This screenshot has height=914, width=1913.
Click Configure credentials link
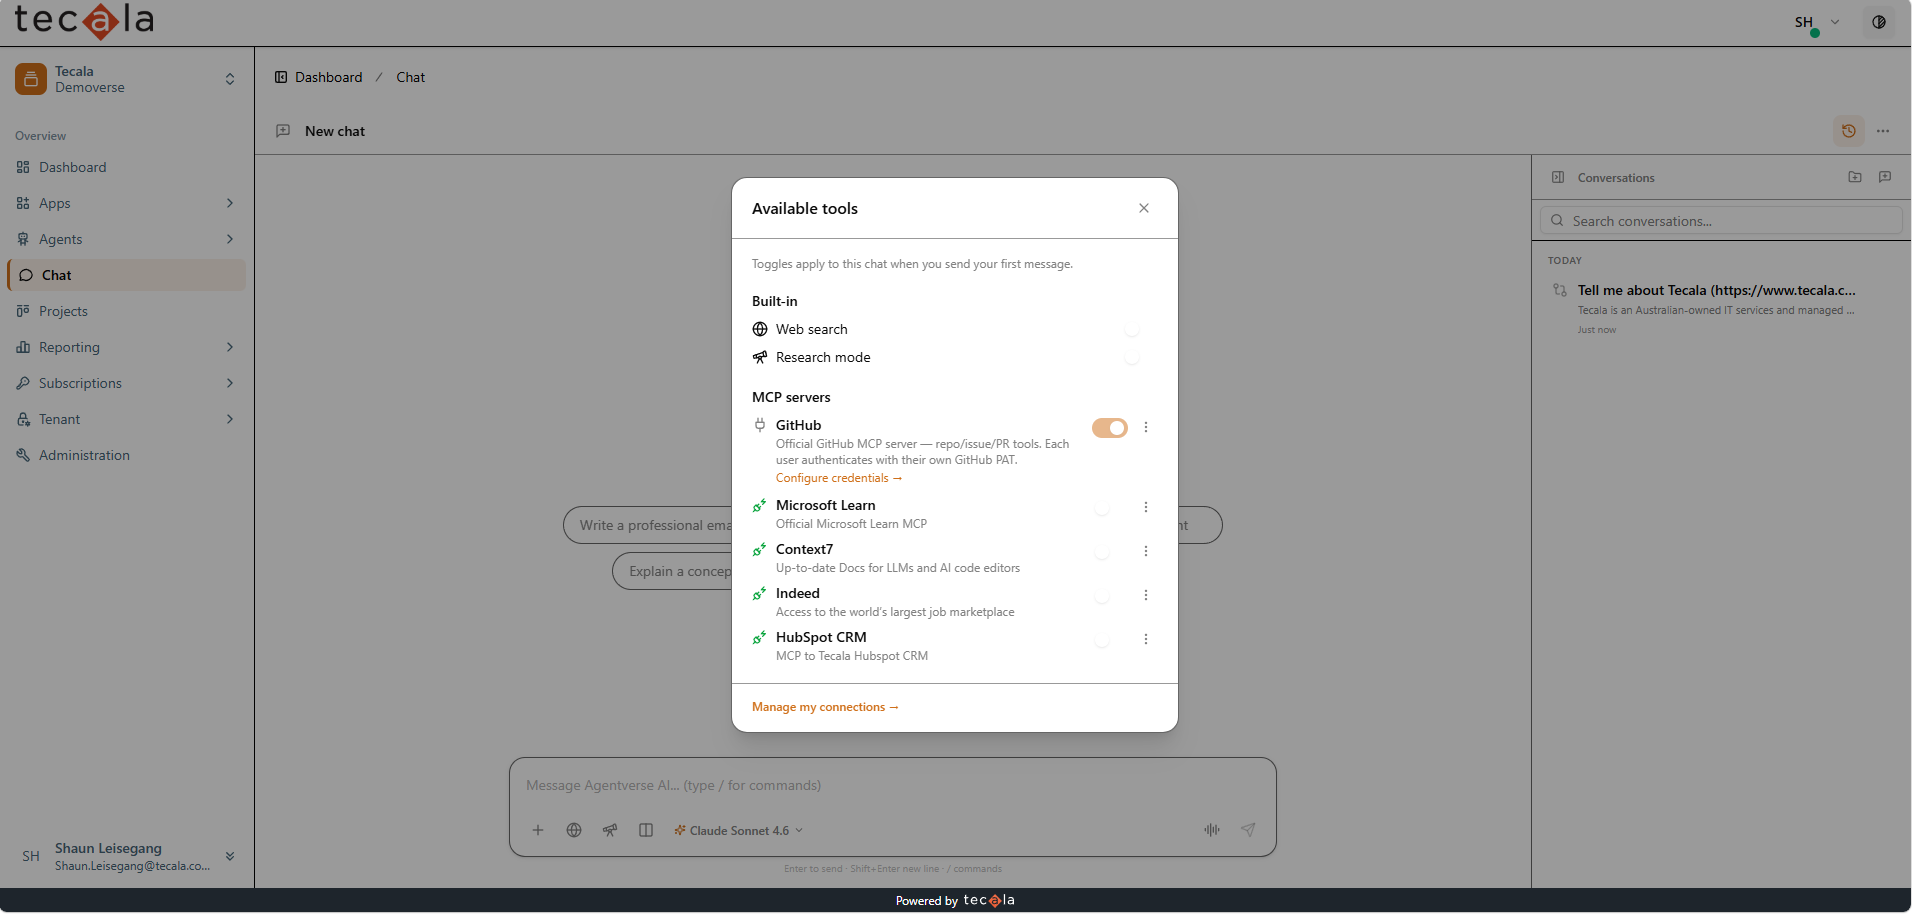839,478
